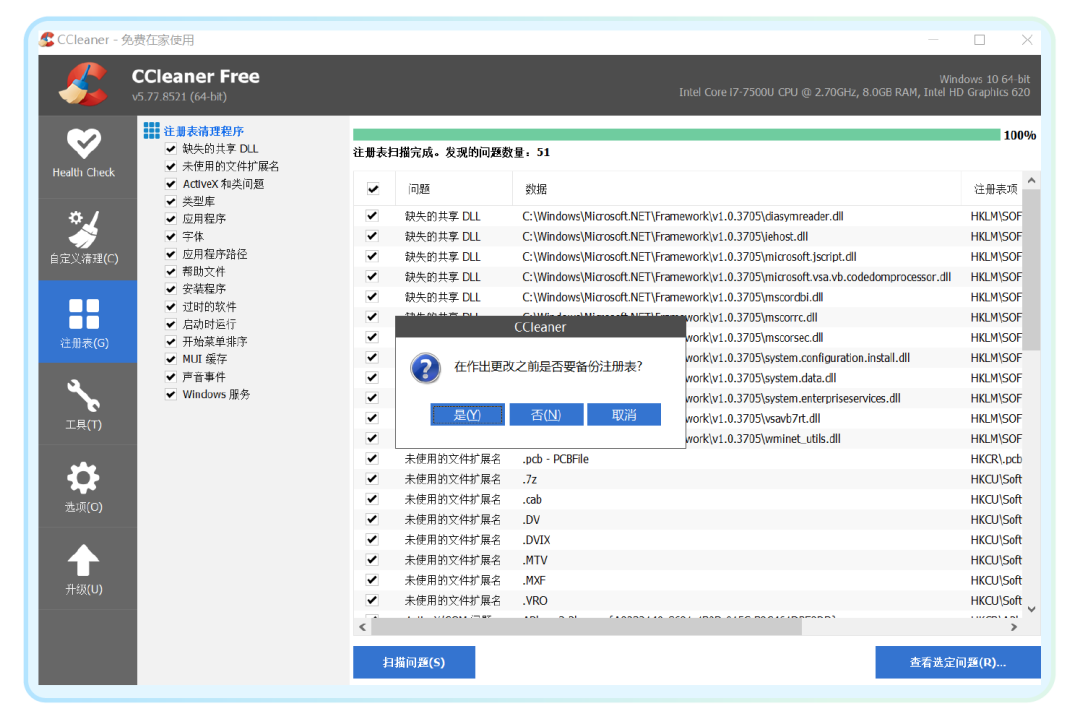
Task: Click the horizontal scrollbar thumb
Action: pyautogui.click(x=586, y=627)
